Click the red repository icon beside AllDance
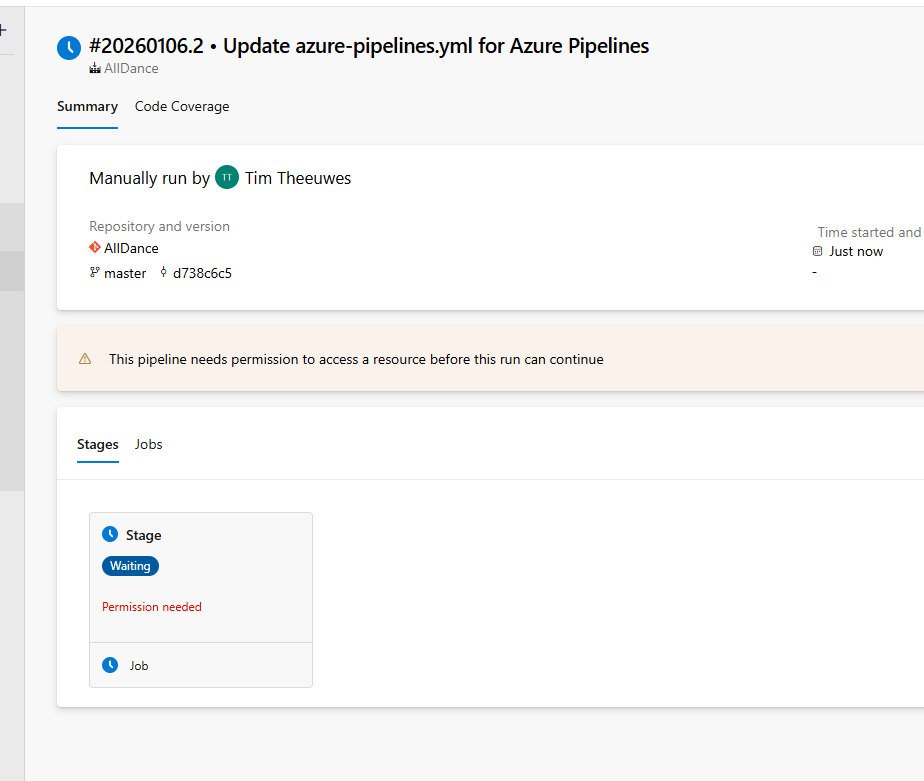The image size is (924, 781). pyautogui.click(x=95, y=248)
